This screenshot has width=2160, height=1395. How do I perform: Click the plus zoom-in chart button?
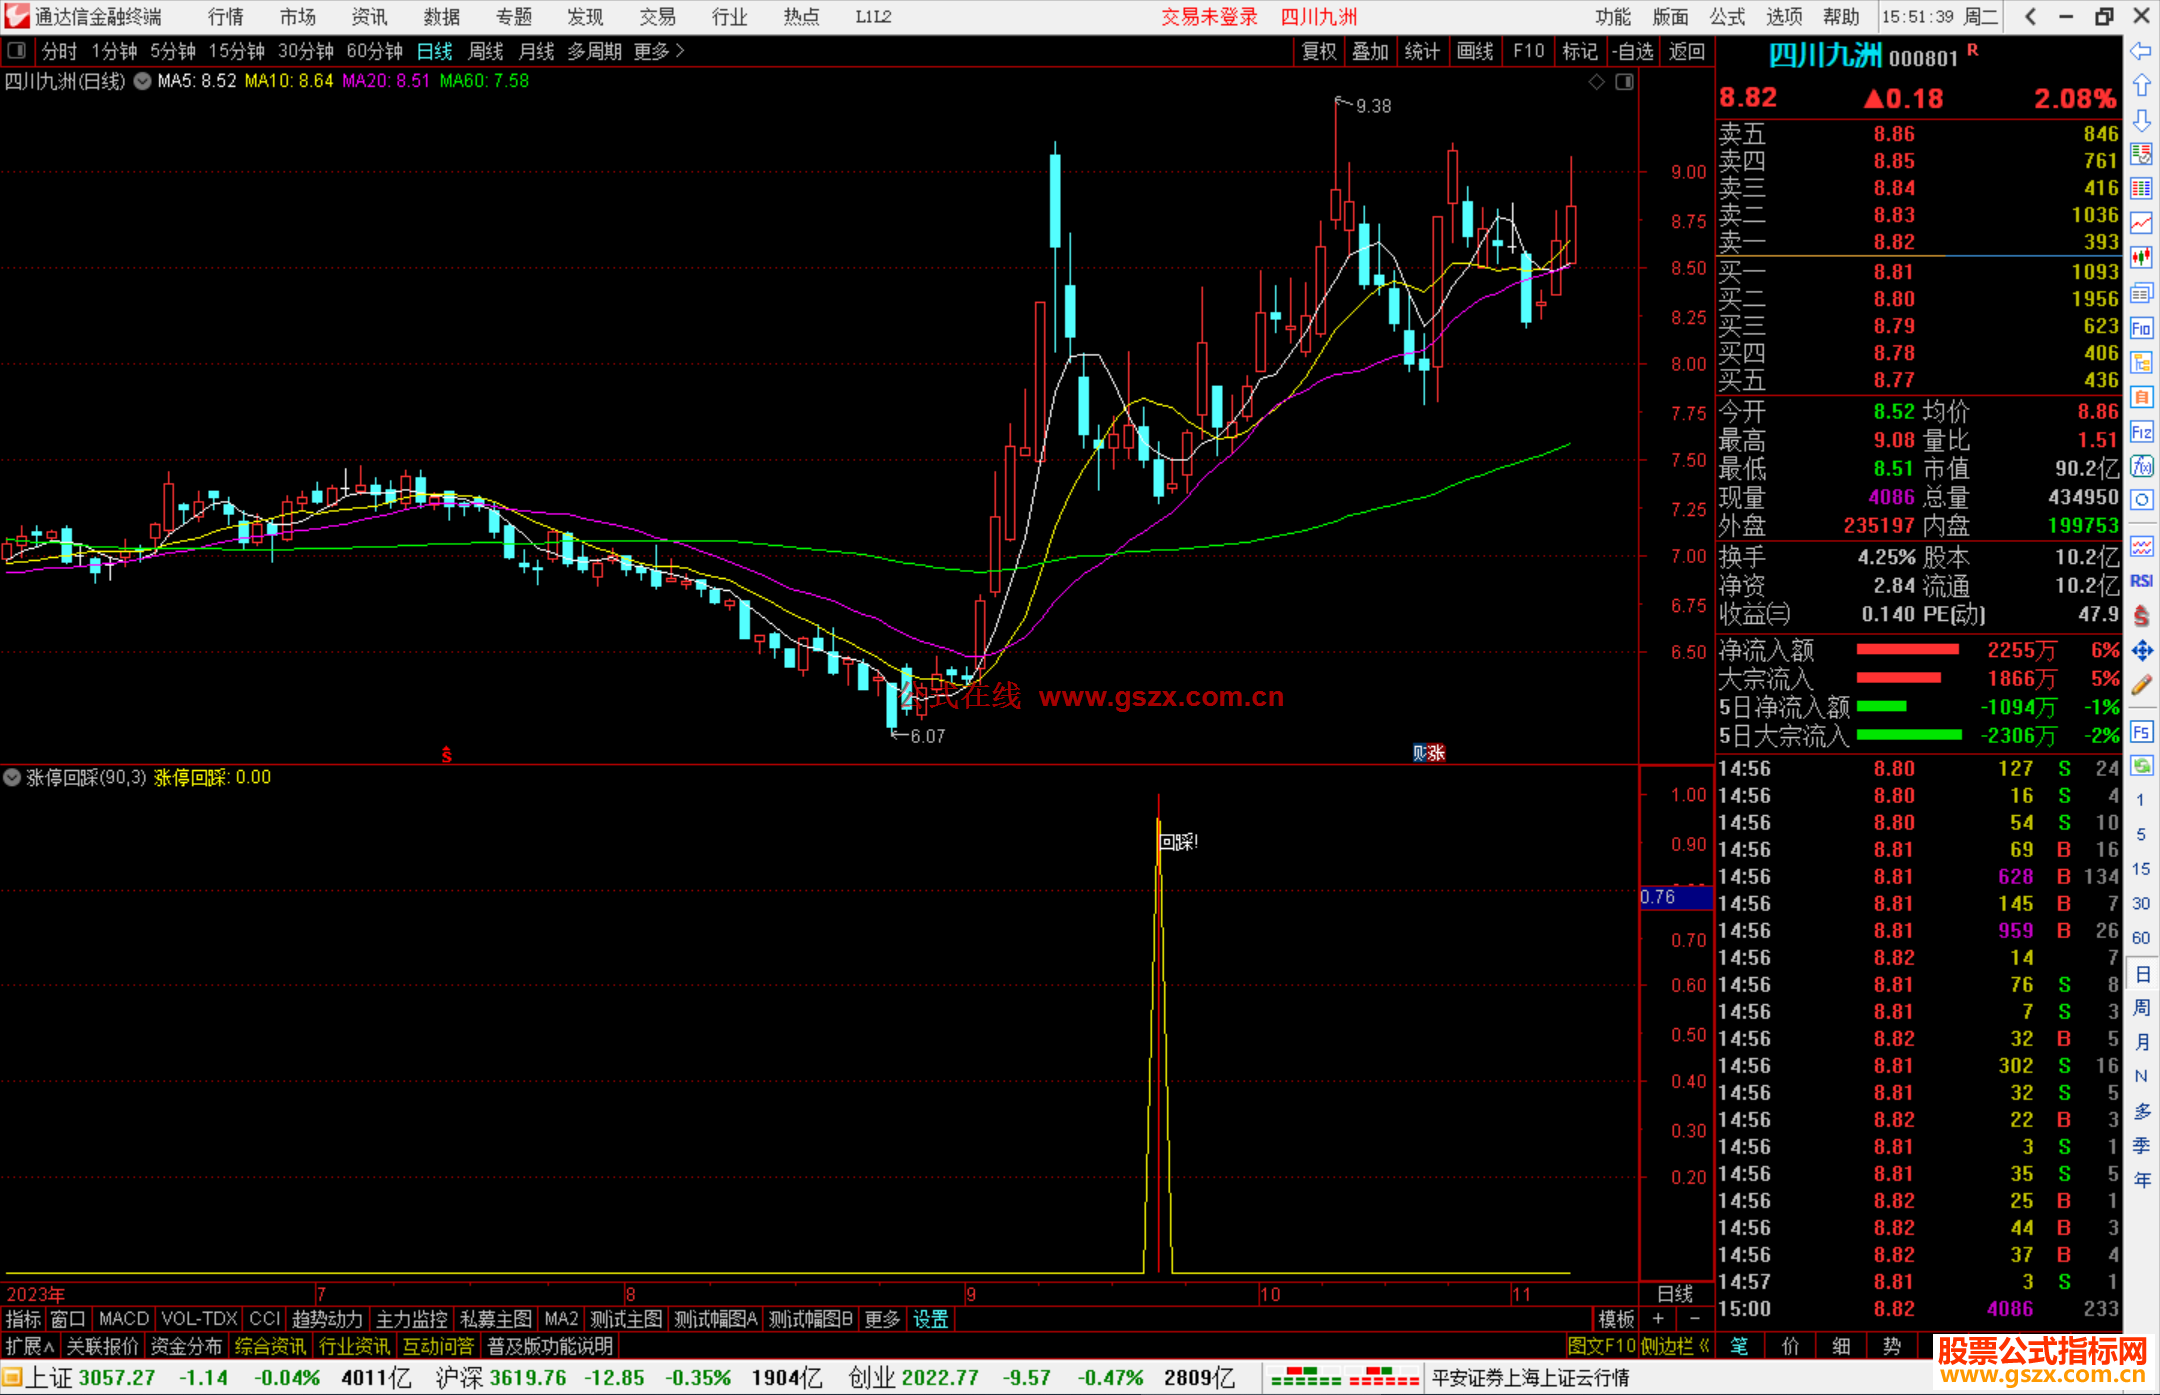tap(1658, 1318)
